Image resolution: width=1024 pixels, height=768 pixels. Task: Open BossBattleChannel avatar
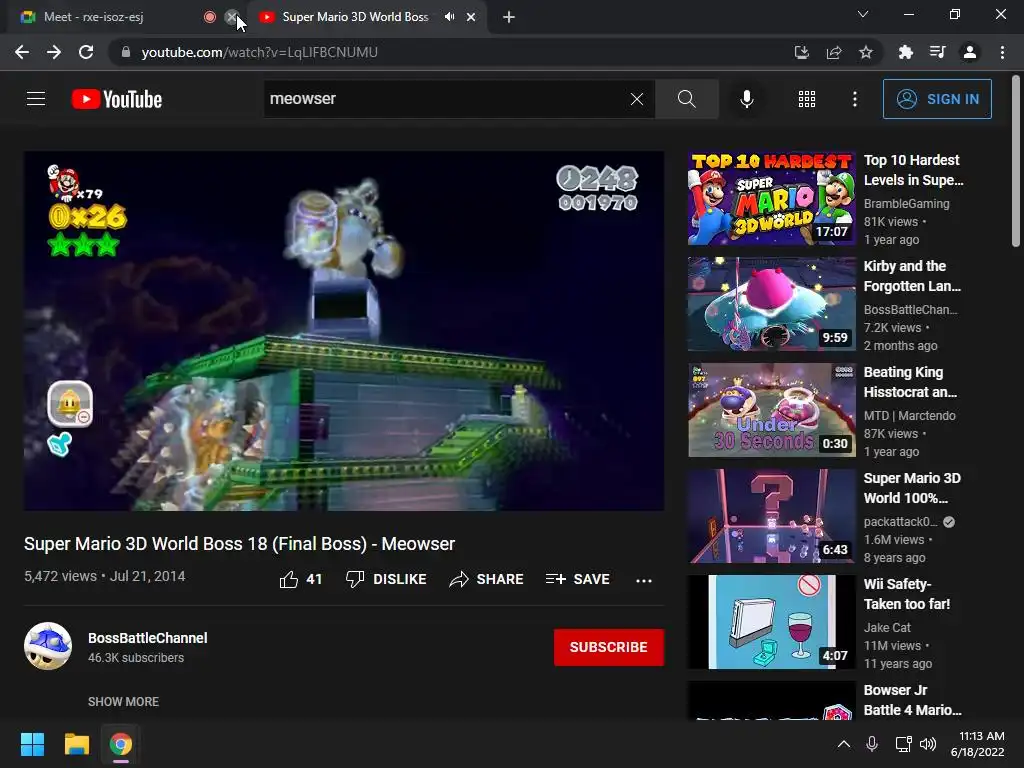tap(48, 647)
